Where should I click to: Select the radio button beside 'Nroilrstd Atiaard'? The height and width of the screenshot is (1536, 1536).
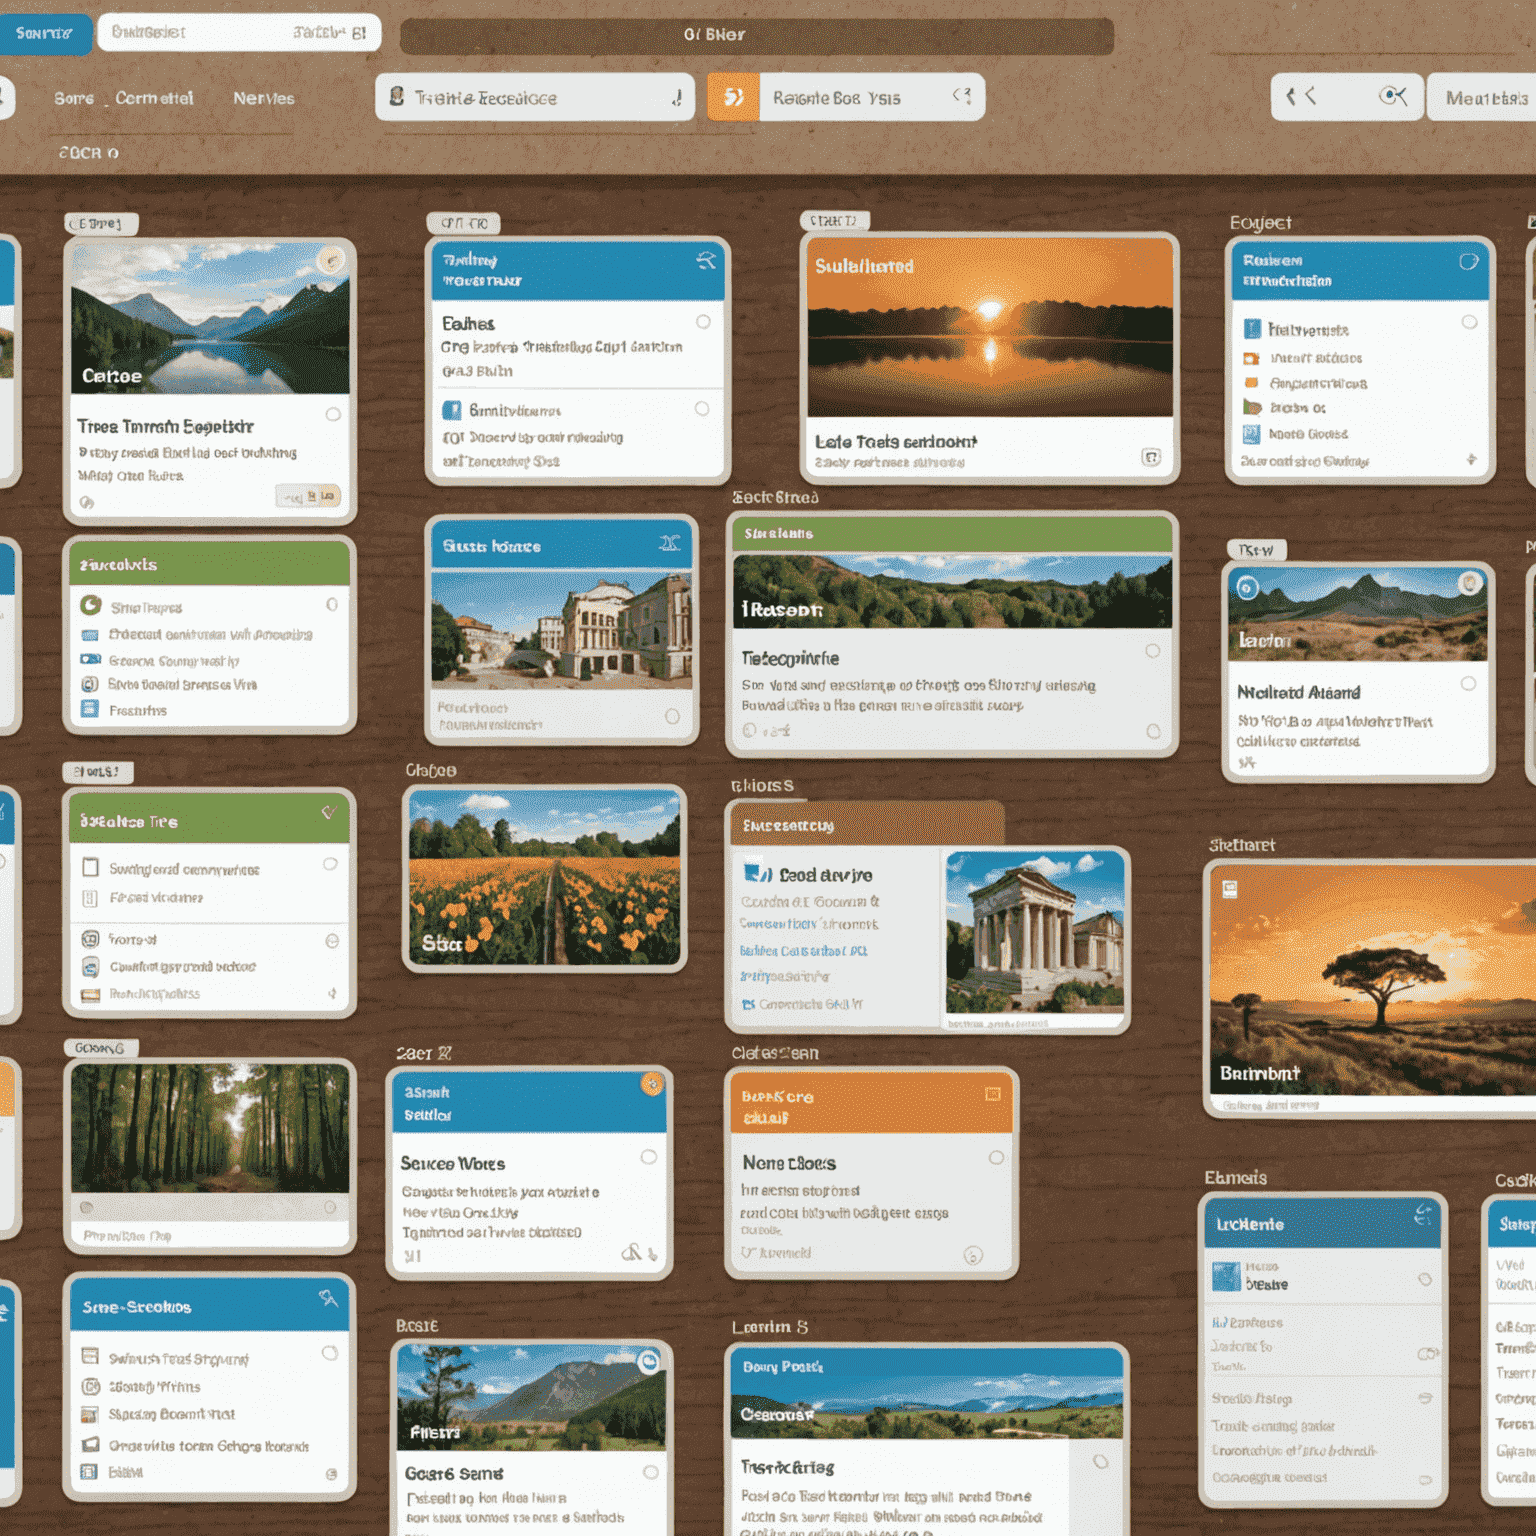(1468, 684)
